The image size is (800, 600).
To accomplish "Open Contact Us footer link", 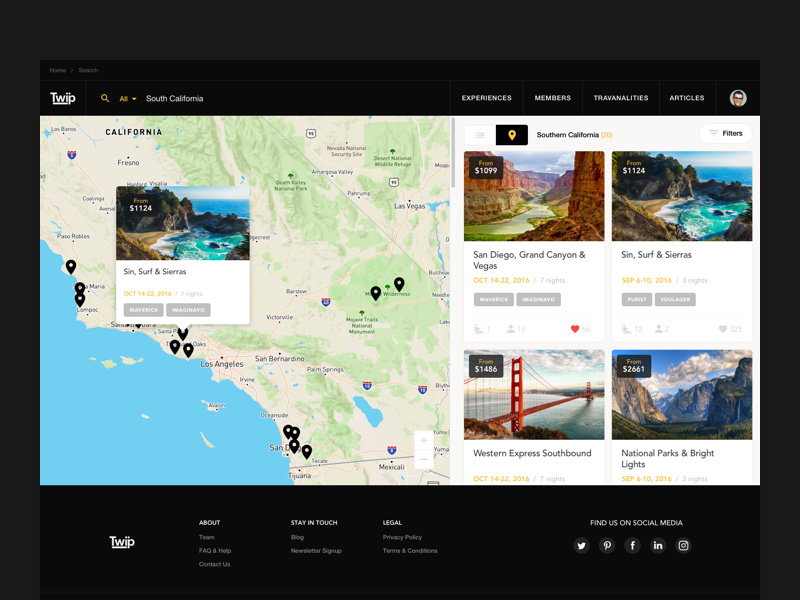I will [x=214, y=564].
